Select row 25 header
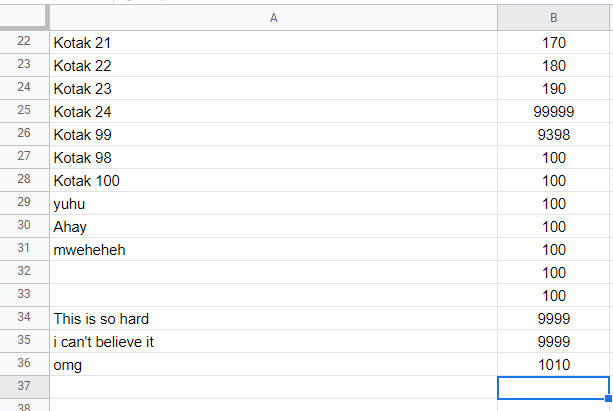The image size is (613, 411). click(x=24, y=112)
